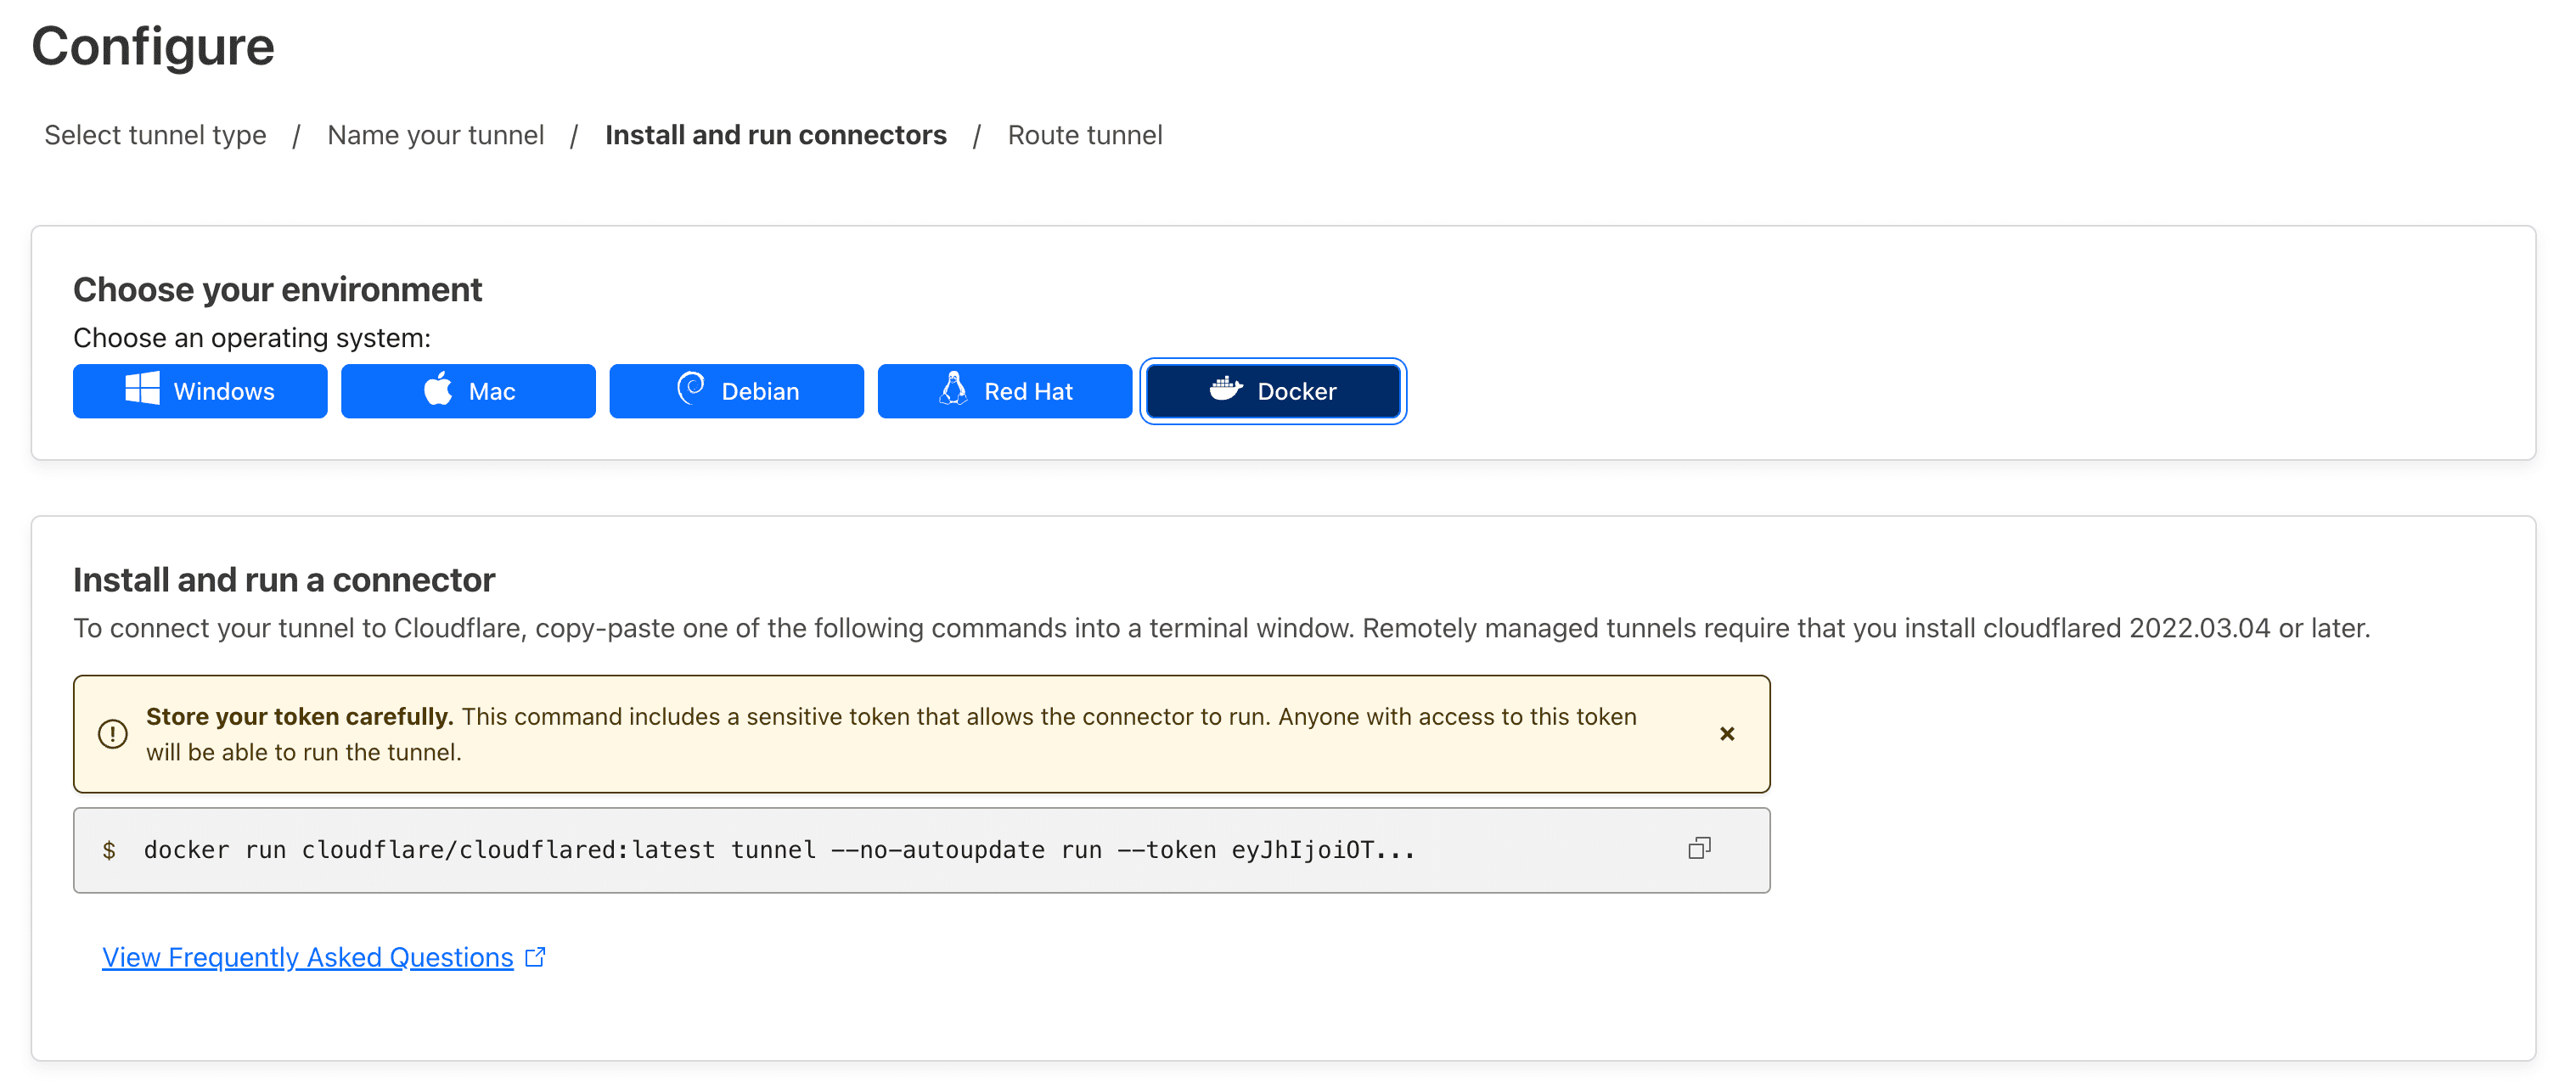The image size is (2576, 1088).
Task: Open Install and run connectors step
Action: coord(776,135)
